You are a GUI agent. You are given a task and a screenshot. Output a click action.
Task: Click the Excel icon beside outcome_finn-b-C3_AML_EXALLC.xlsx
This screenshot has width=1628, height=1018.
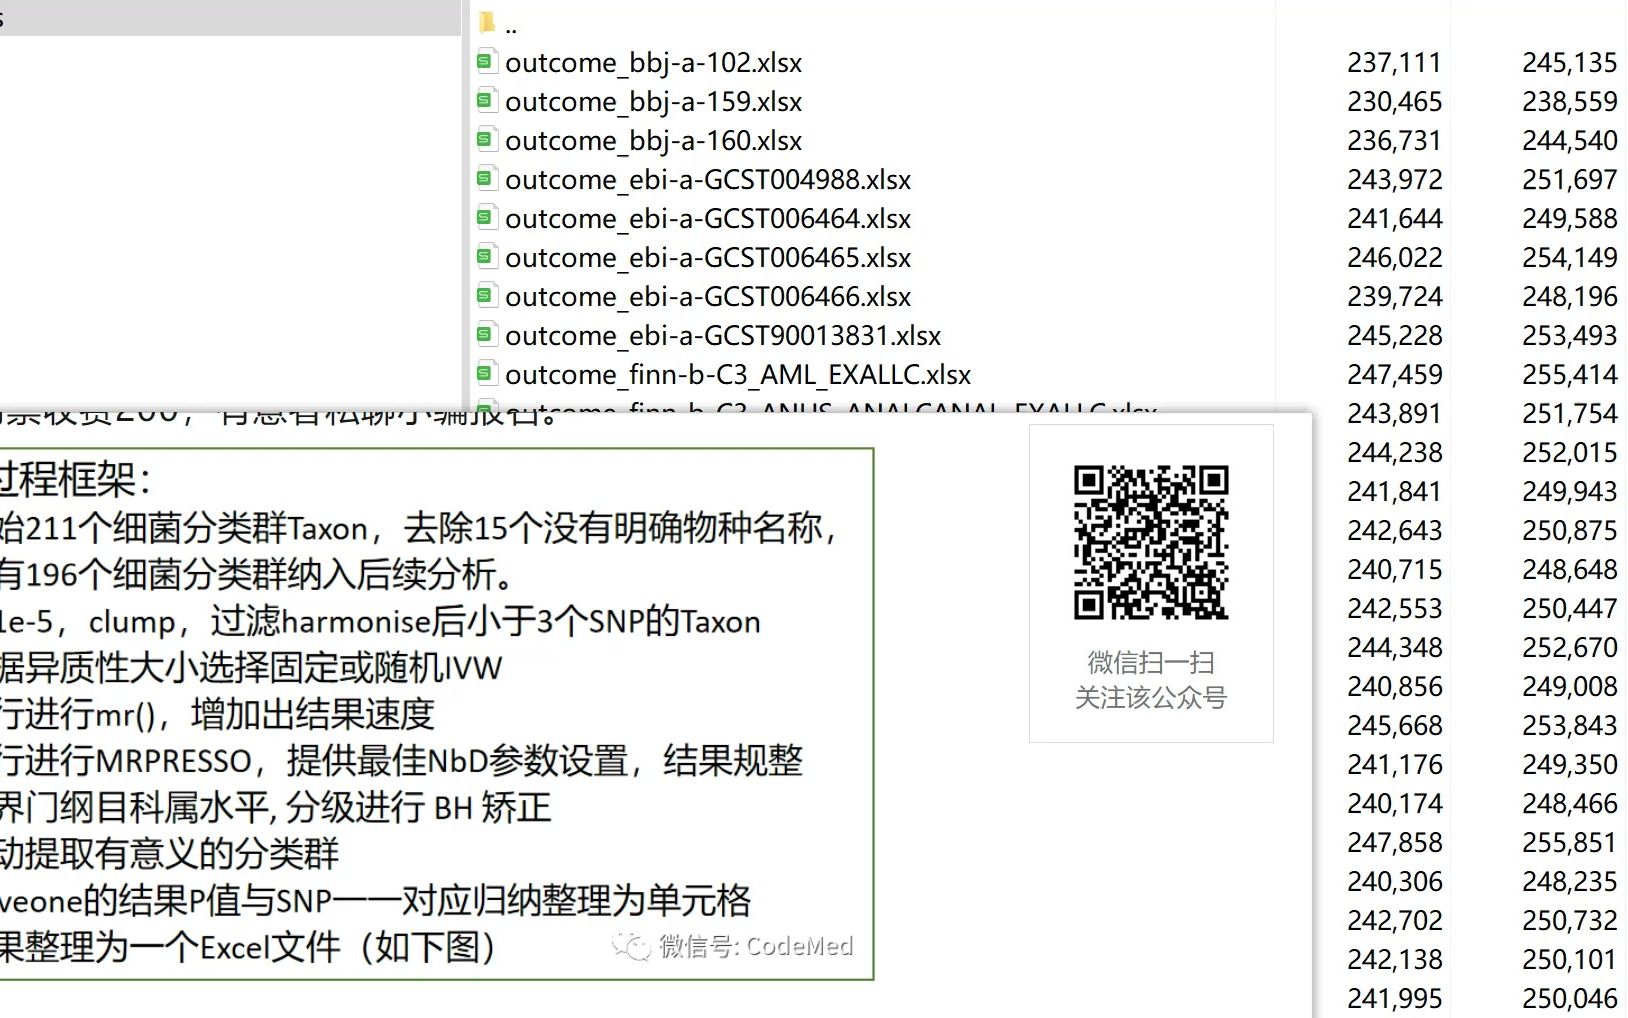point(486,374)
